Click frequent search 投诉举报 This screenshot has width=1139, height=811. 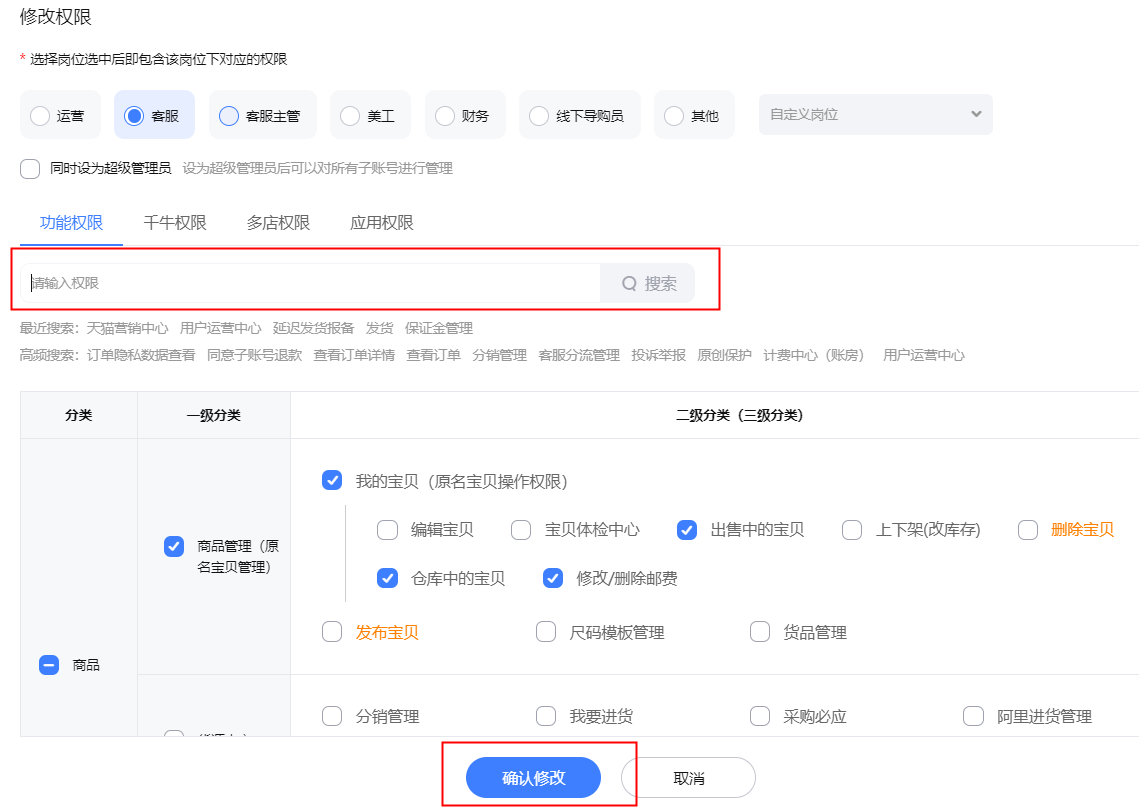click(x=659, y=355)
